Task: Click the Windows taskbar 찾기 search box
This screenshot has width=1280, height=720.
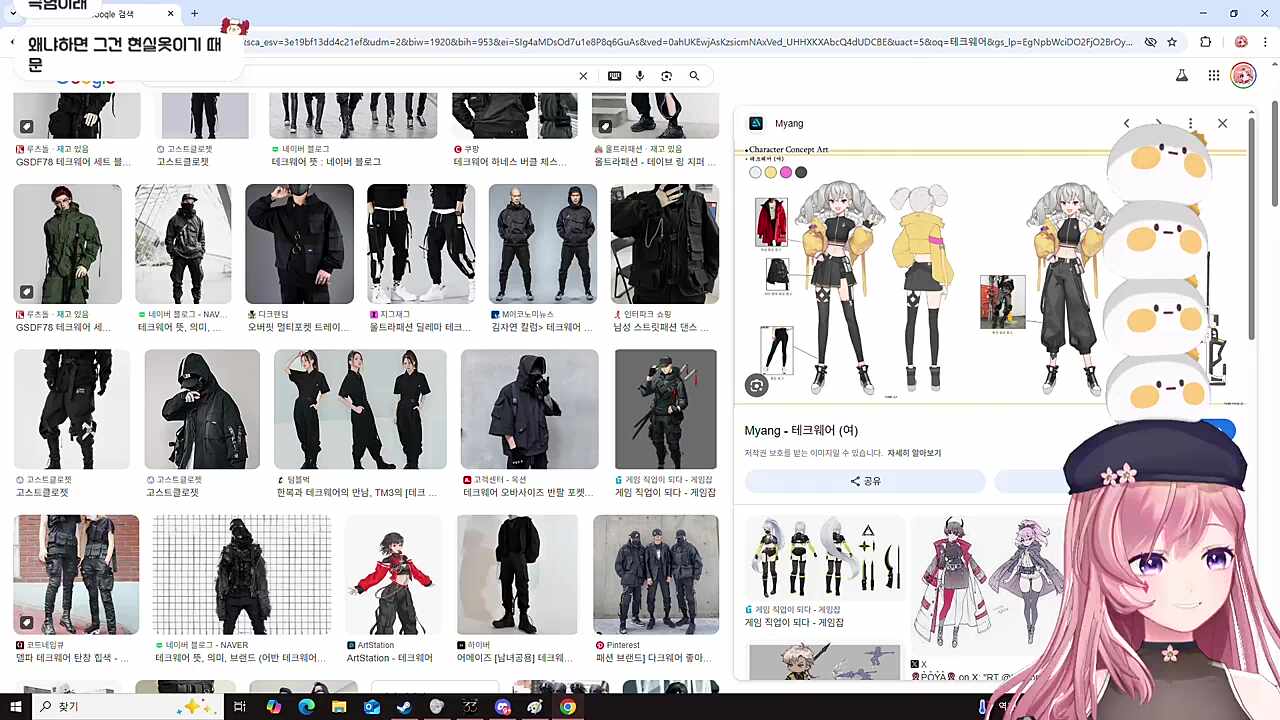Action: tap(130, 707)
